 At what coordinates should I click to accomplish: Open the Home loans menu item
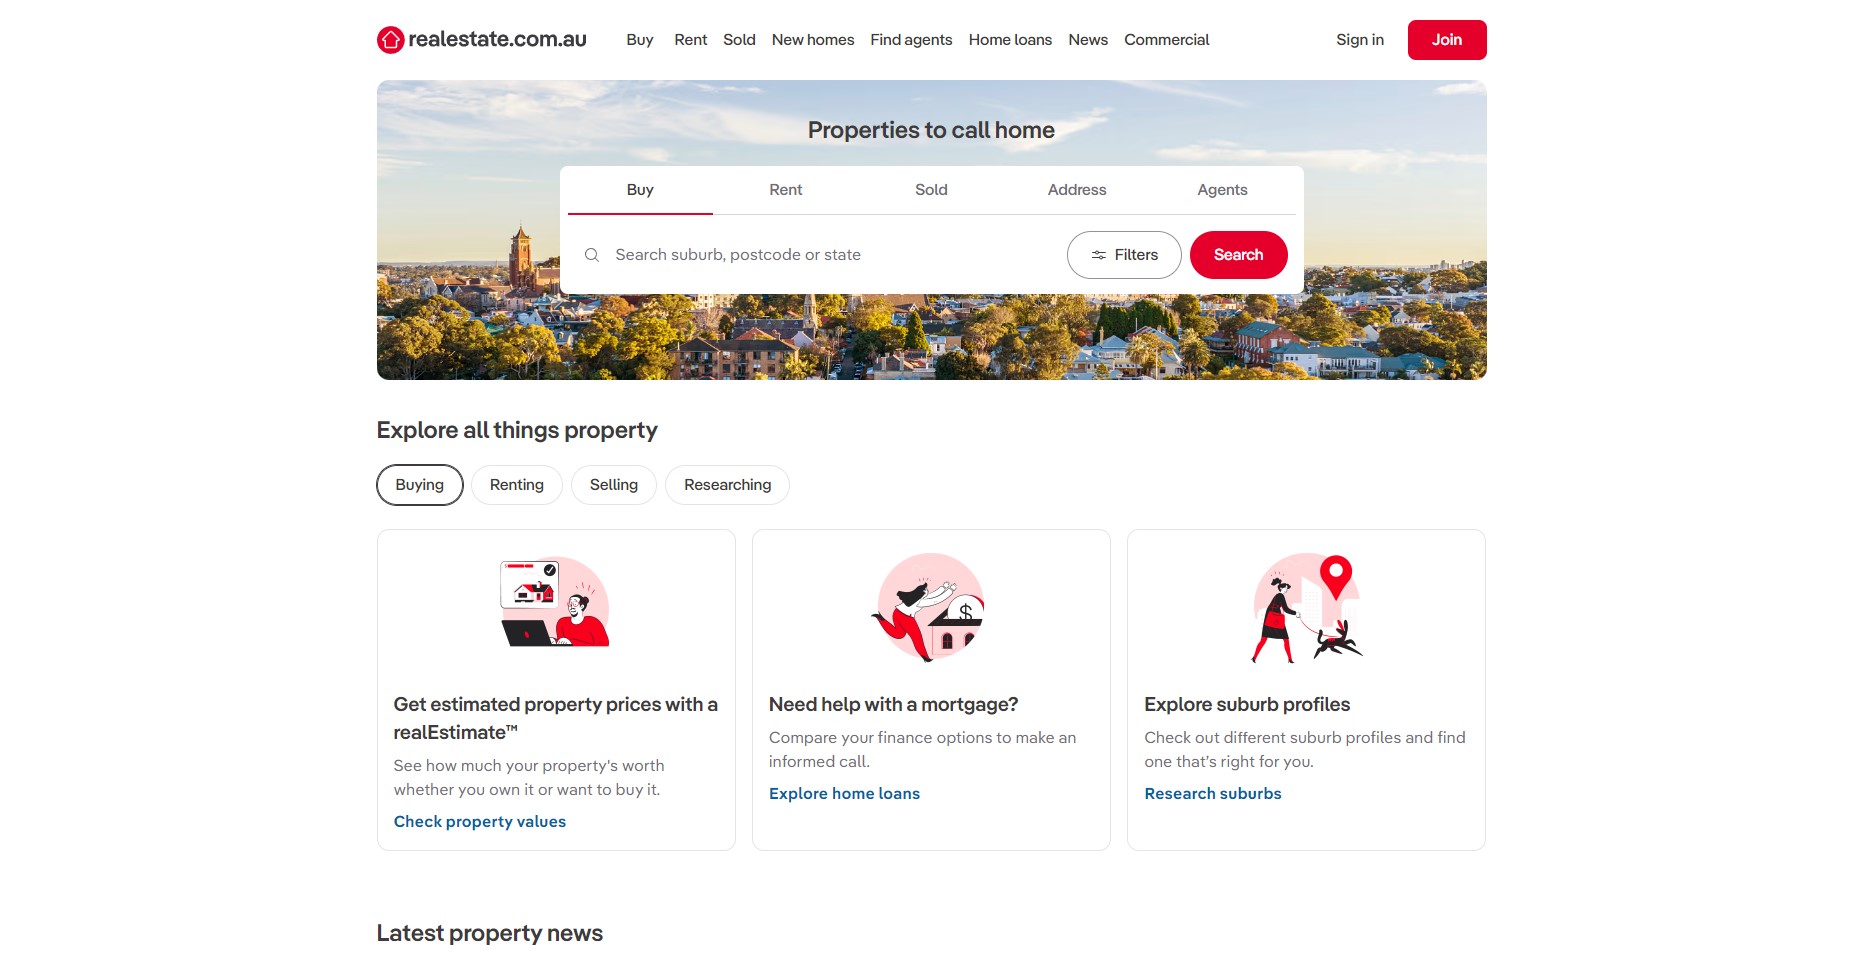(x=1010, y=40)
